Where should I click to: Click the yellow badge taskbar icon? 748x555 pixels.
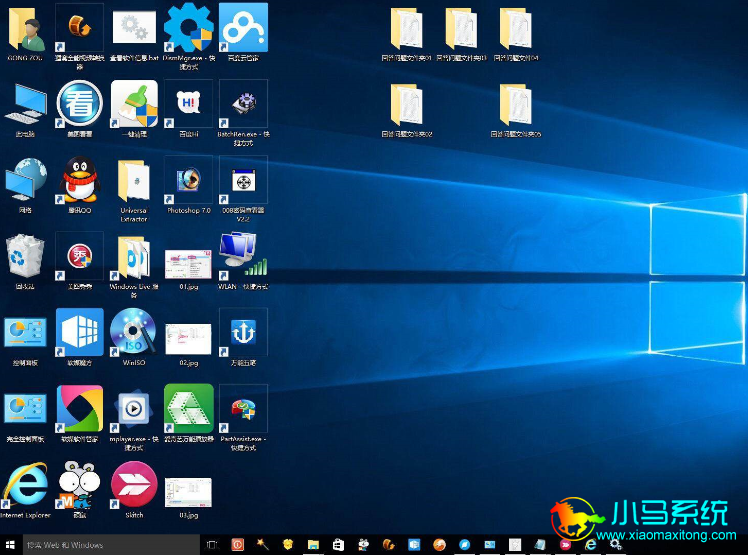tap(288, 545)
